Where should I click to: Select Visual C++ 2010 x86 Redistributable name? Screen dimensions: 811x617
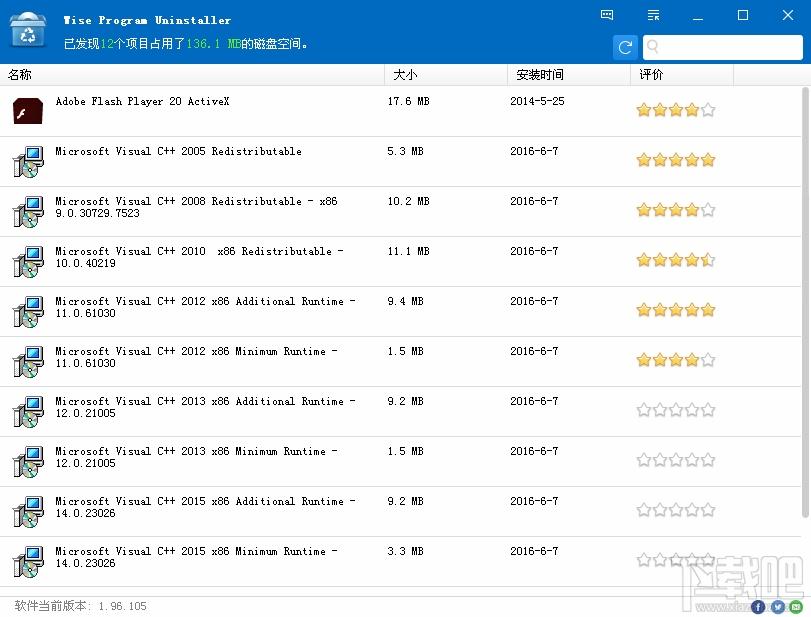pyautogui.click(x=199, y=257)
